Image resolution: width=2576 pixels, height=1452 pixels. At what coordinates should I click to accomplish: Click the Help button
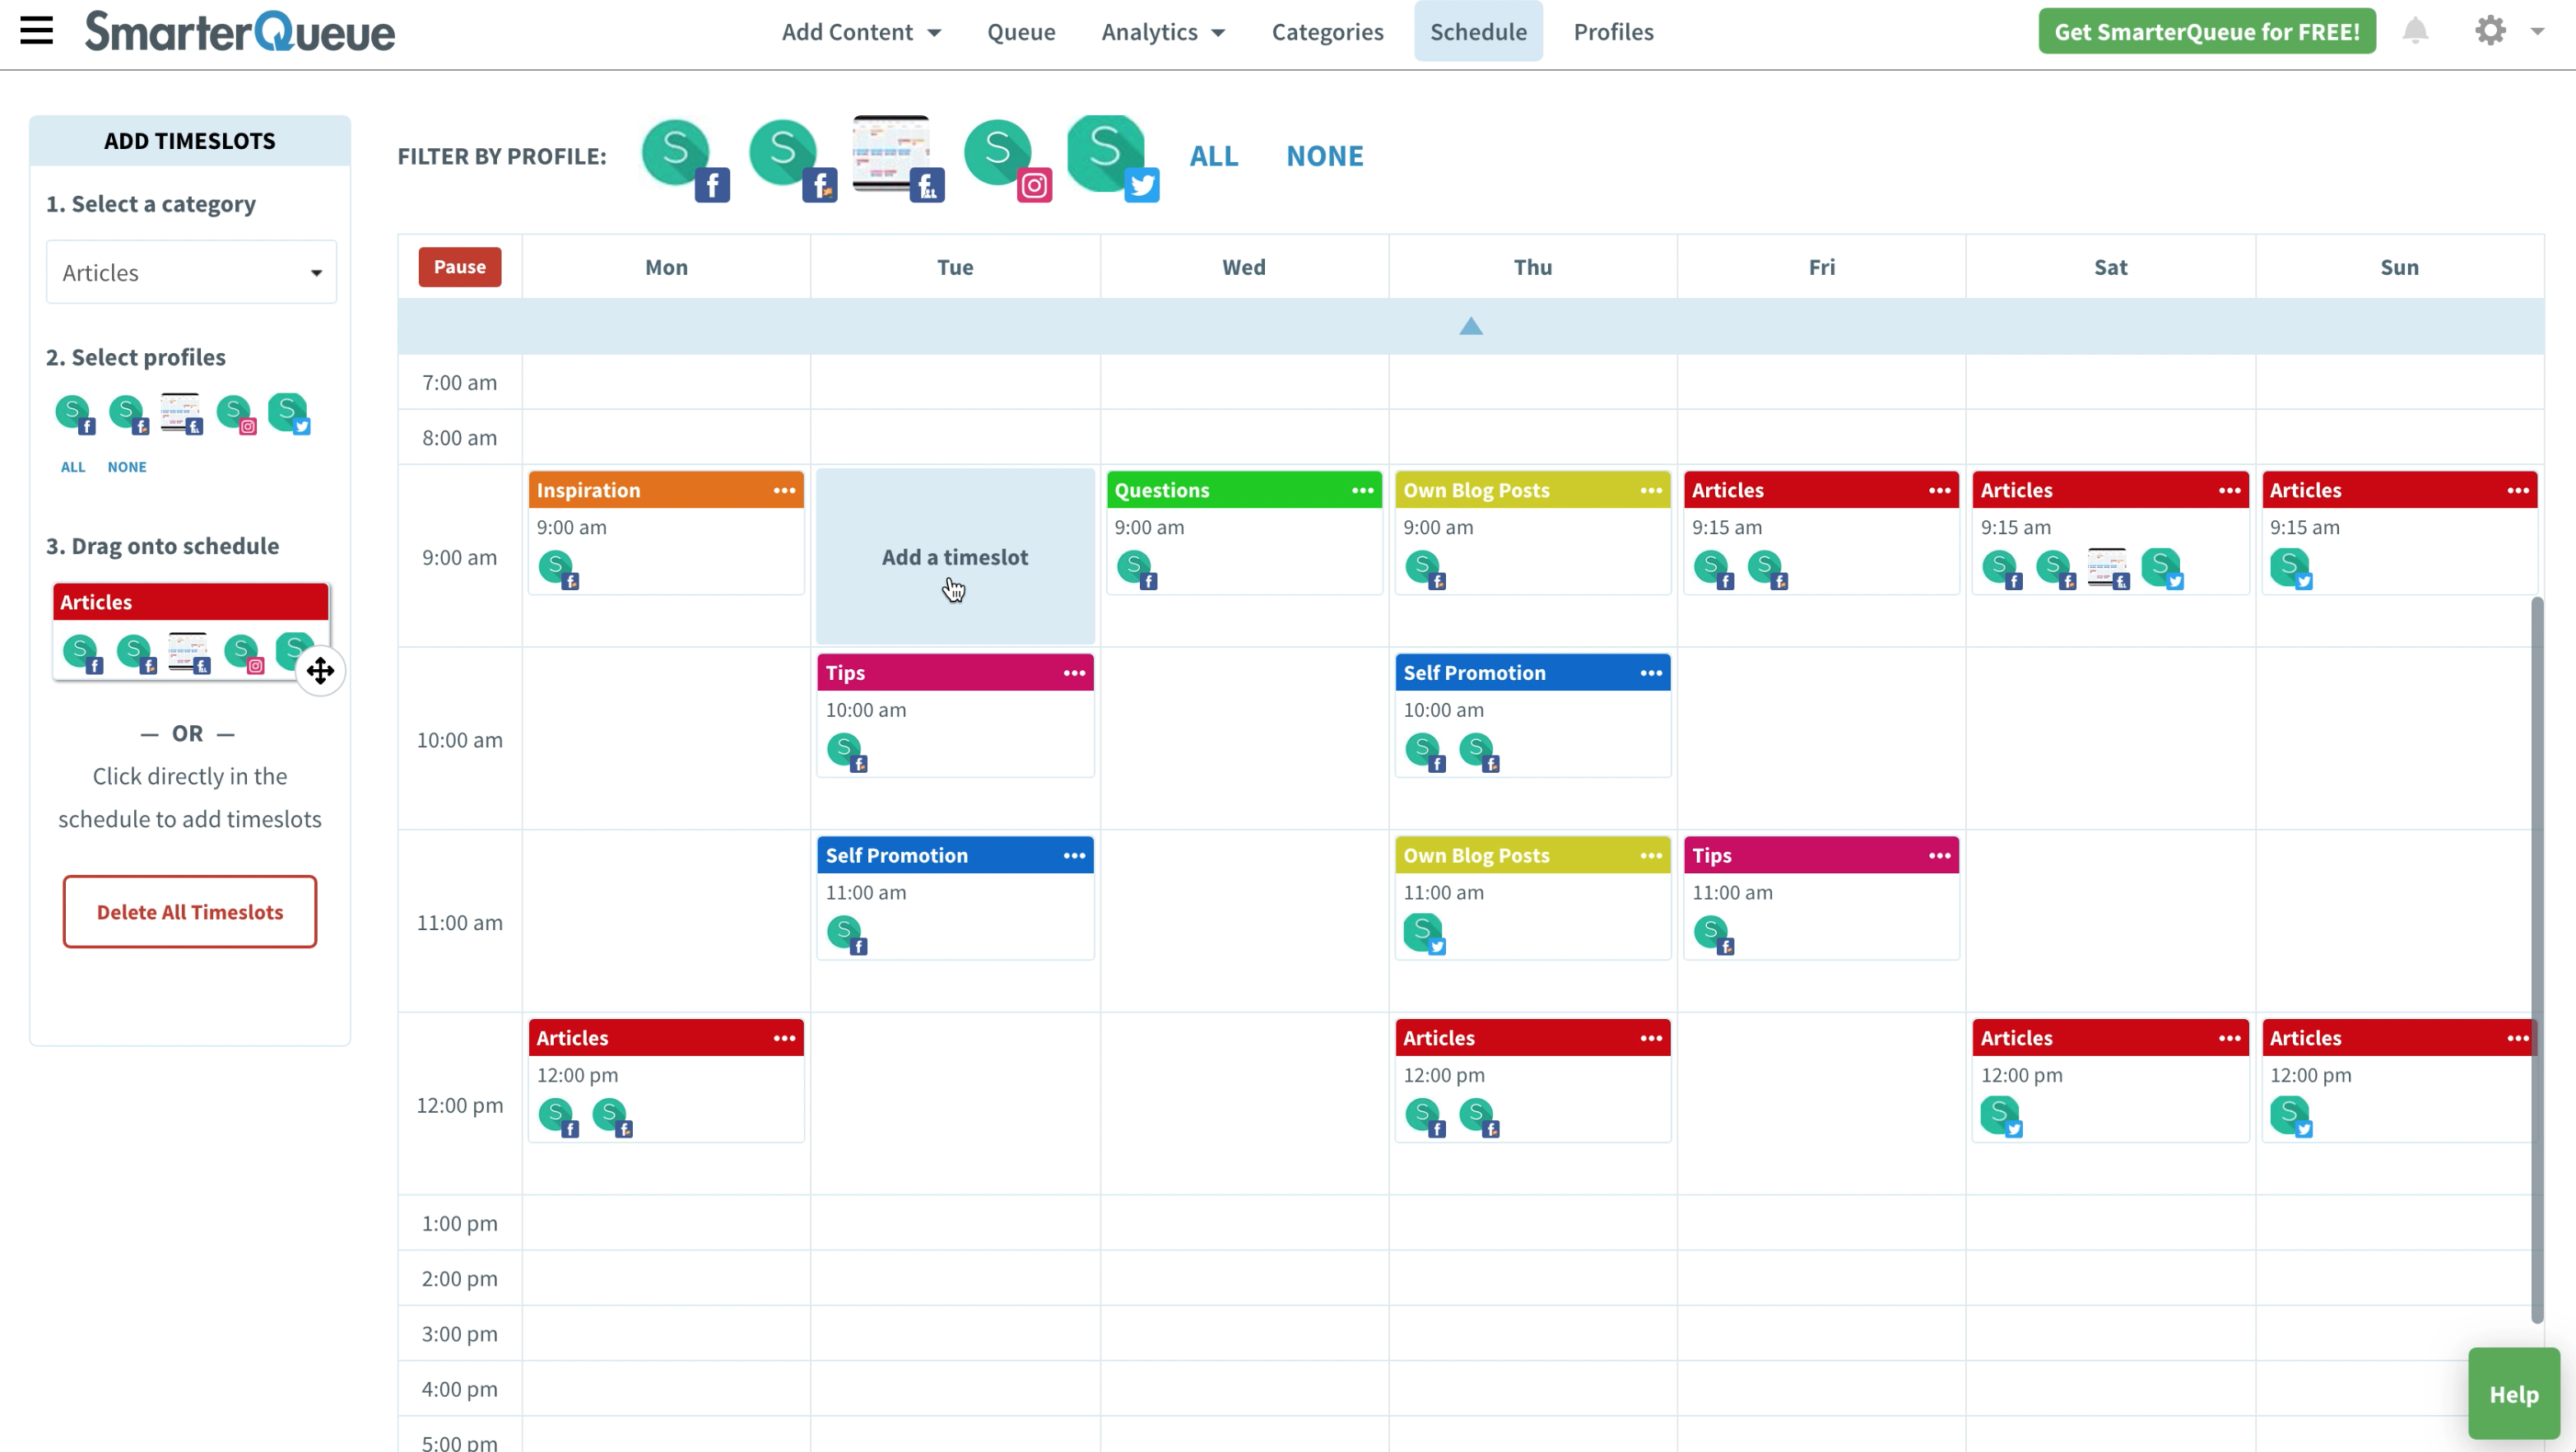point(2513,1394)
